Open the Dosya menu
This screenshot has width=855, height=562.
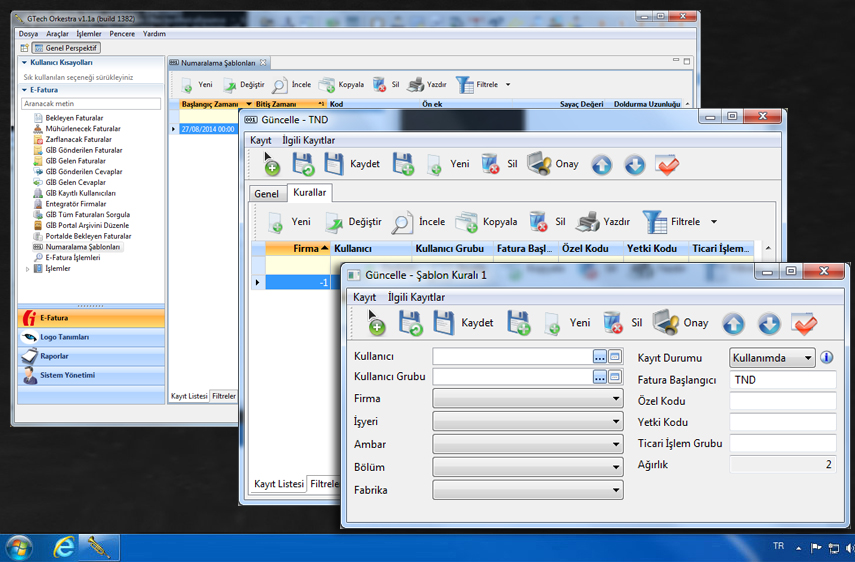pyautogui.click(x=28, y=34)
